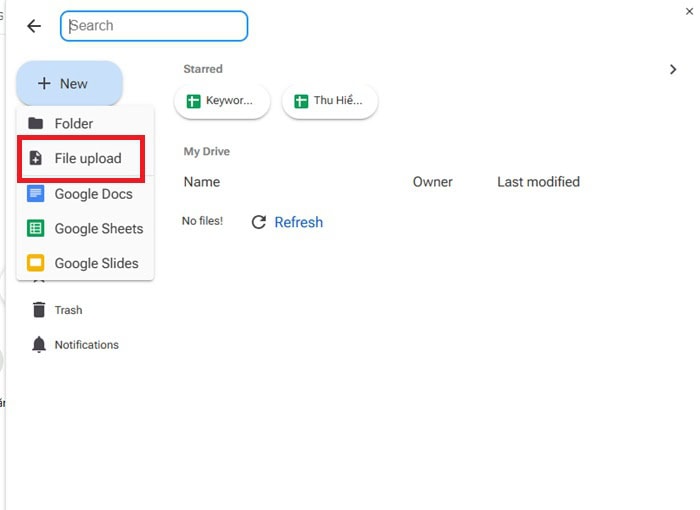Click the No files! message text
This screenshot has width=700, height=510.
point(202,221)
